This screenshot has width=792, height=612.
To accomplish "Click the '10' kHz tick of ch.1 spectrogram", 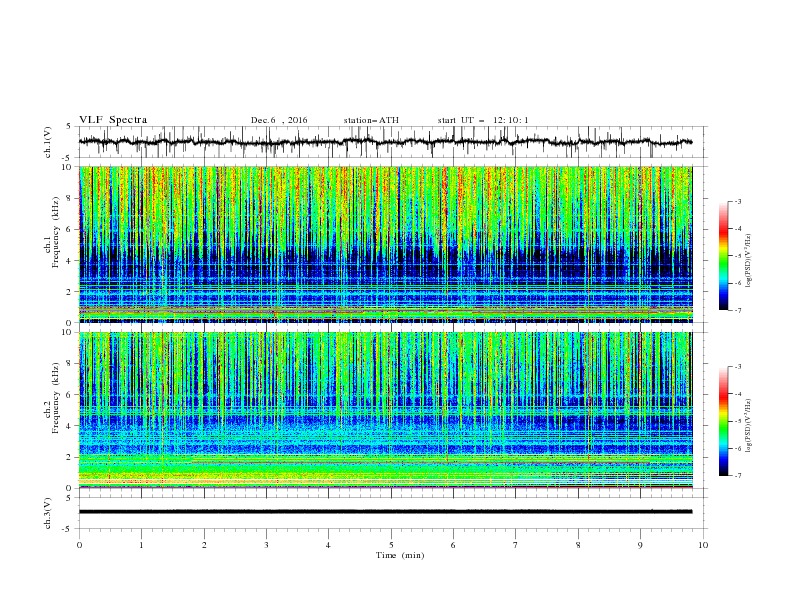I will click(67, 167).
